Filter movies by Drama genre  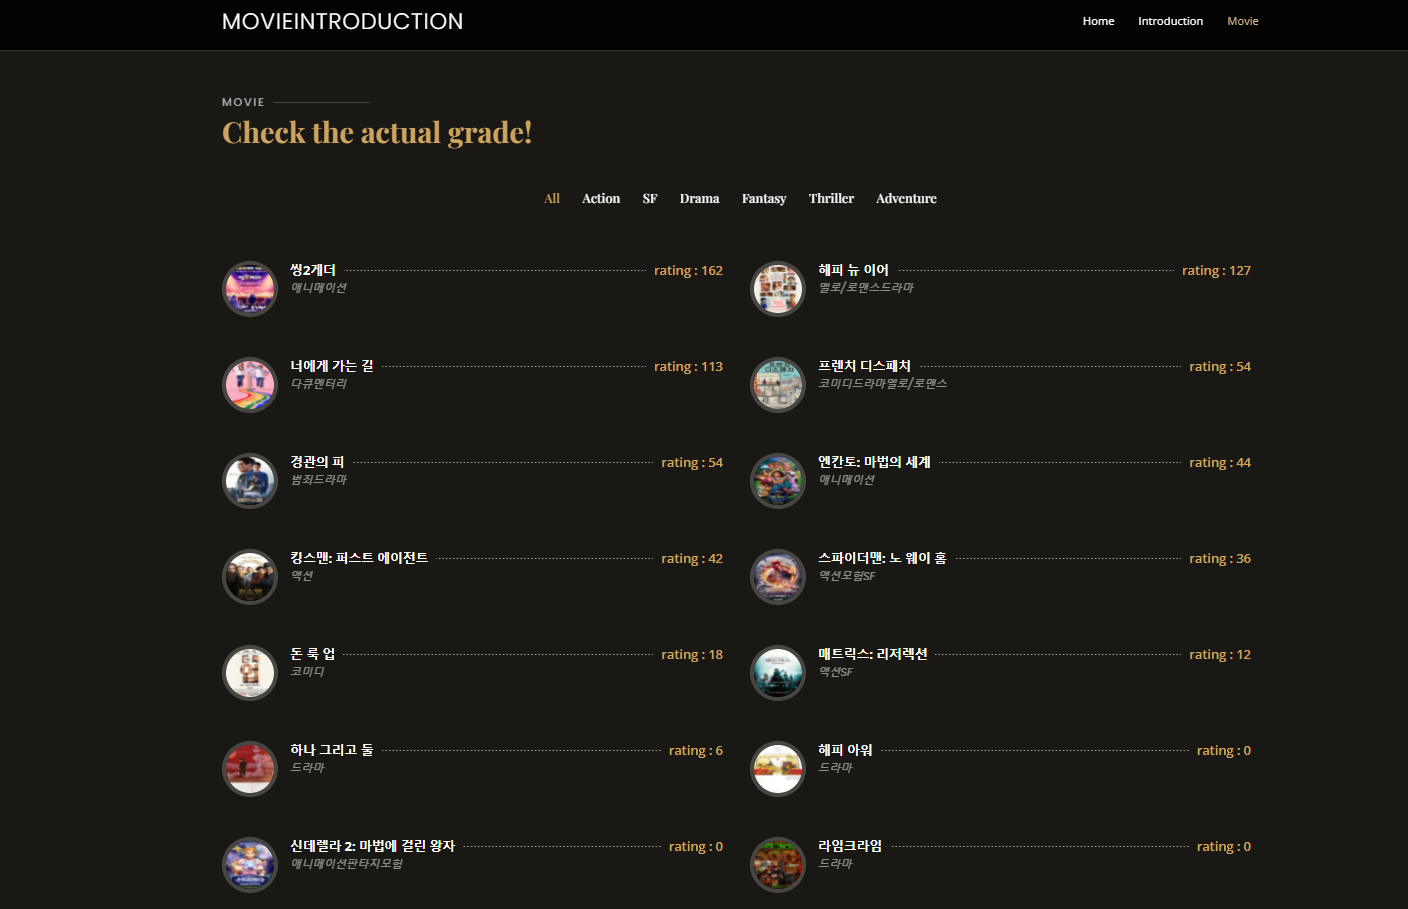pyautogui.click(x=698, y=198)
